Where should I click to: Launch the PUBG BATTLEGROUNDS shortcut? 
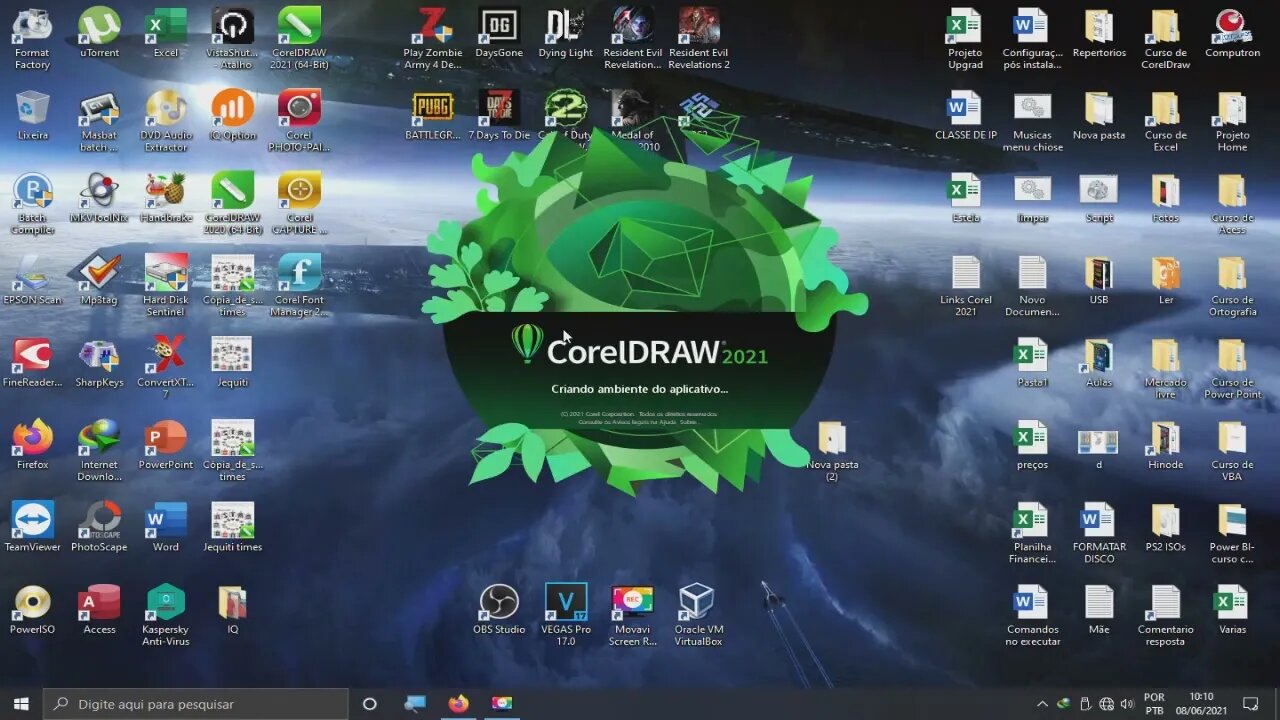433,115
